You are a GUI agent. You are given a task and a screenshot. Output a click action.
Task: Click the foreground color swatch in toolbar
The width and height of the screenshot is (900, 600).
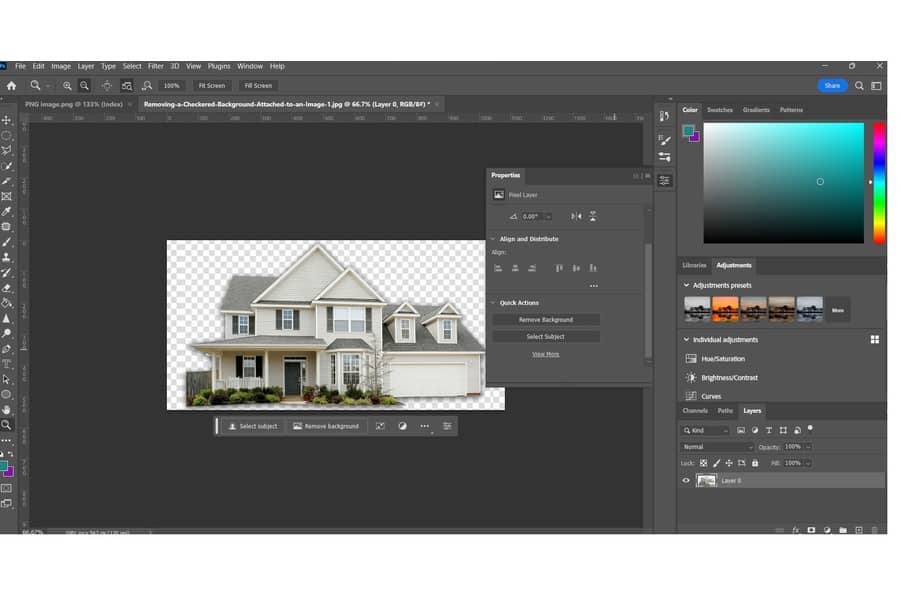(3, 466)
